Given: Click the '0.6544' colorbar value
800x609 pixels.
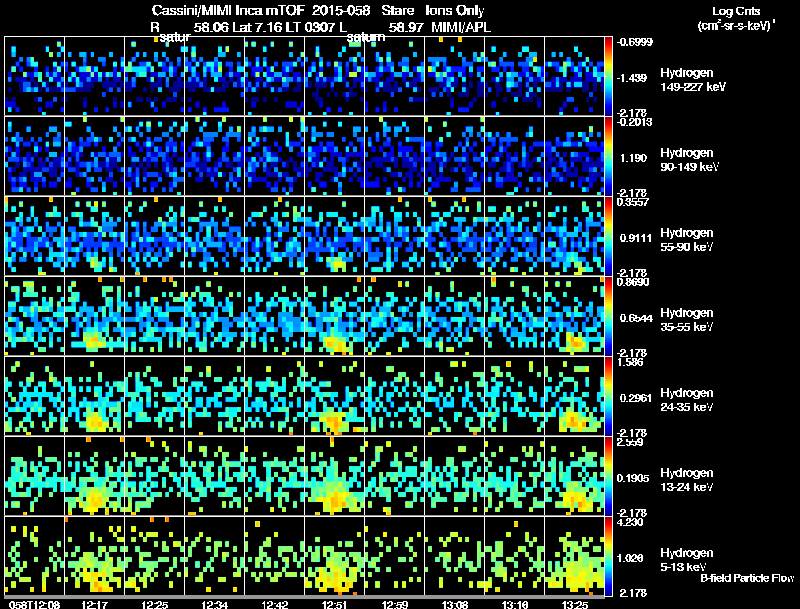Looking at the screenshot, I should 636,318.
